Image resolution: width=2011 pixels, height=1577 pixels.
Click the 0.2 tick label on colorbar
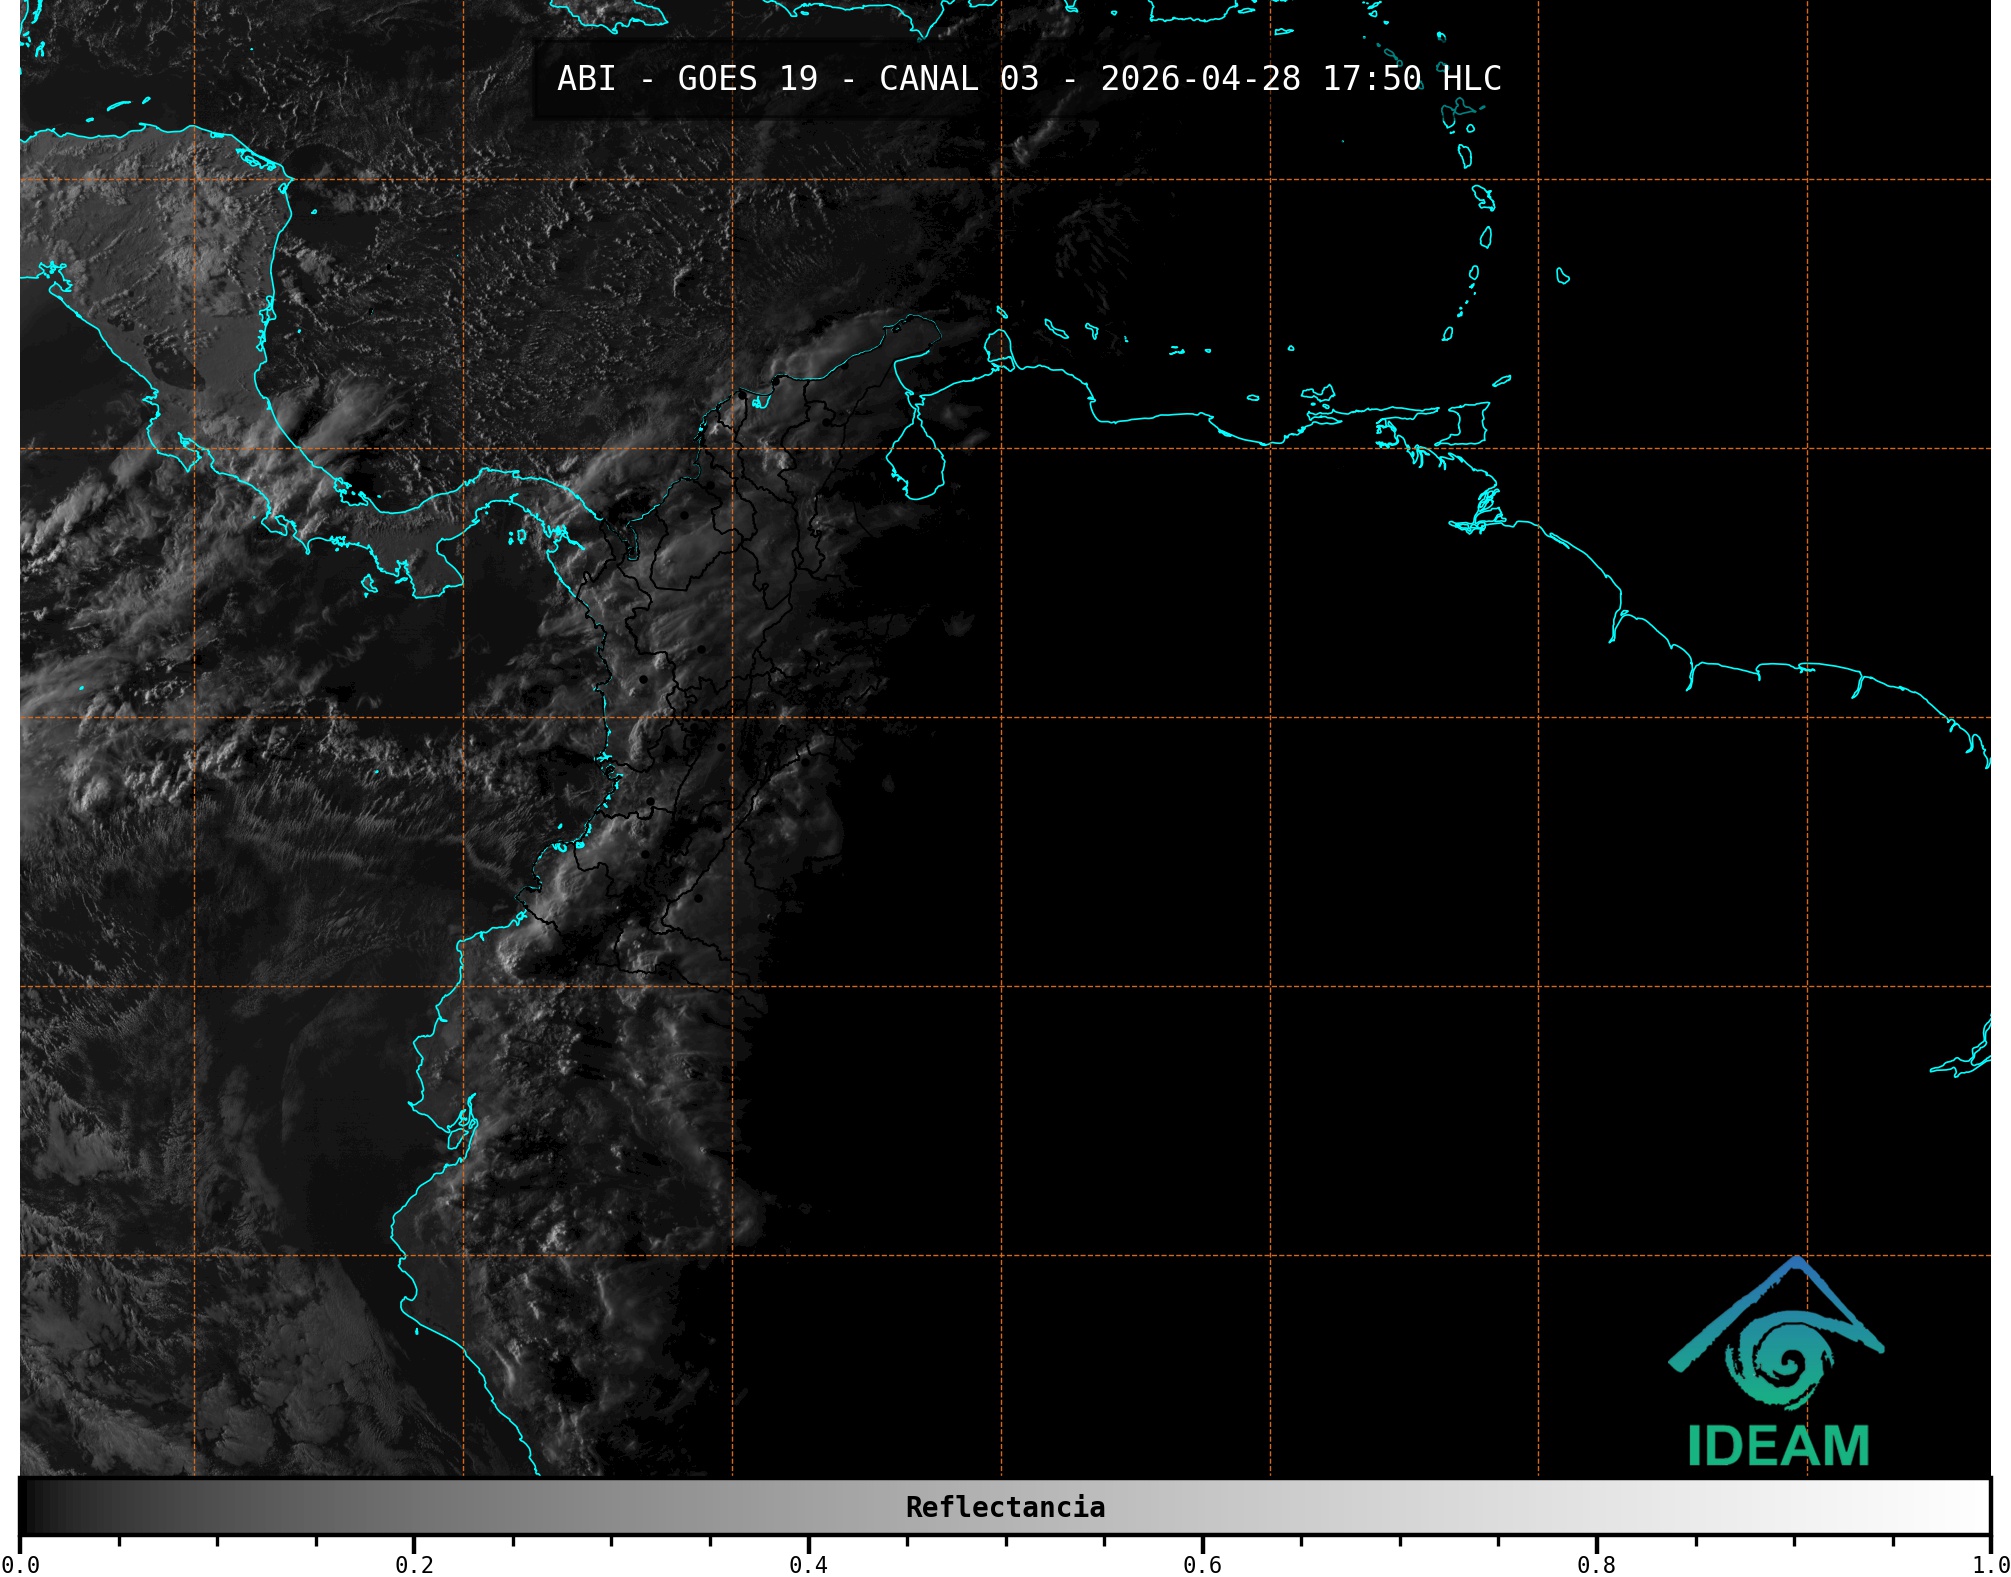pos(414,1564)
